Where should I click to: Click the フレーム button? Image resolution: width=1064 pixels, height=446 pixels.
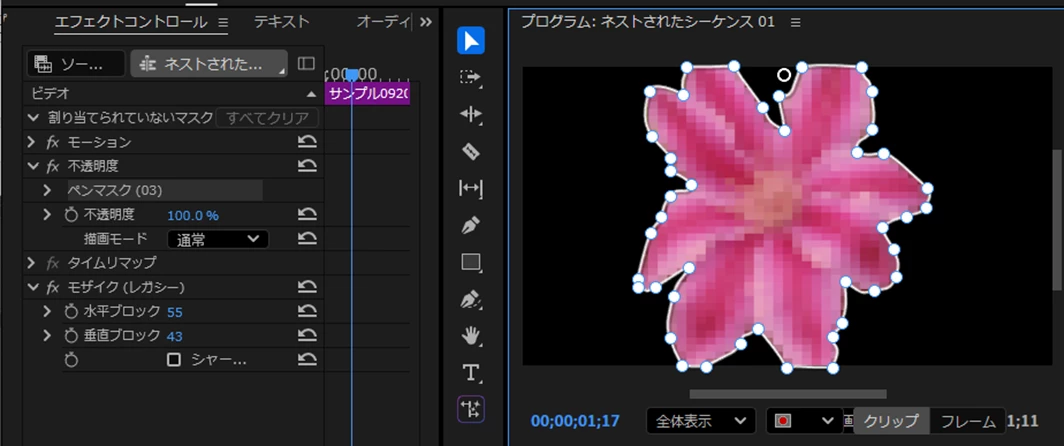pyautogui.click(x=967, y=421)
